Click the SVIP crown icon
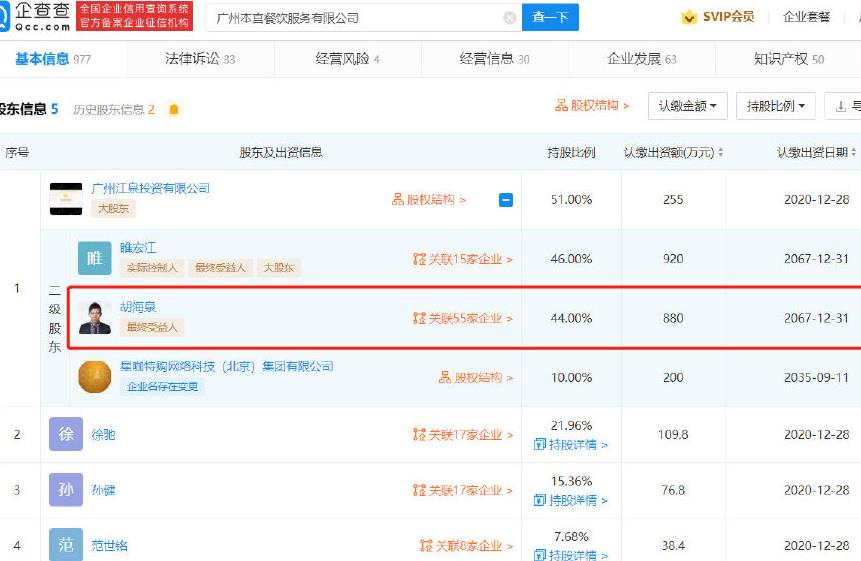Image resolution: width=861 pixels, height=561 pixels. click(x=689, y=18)
